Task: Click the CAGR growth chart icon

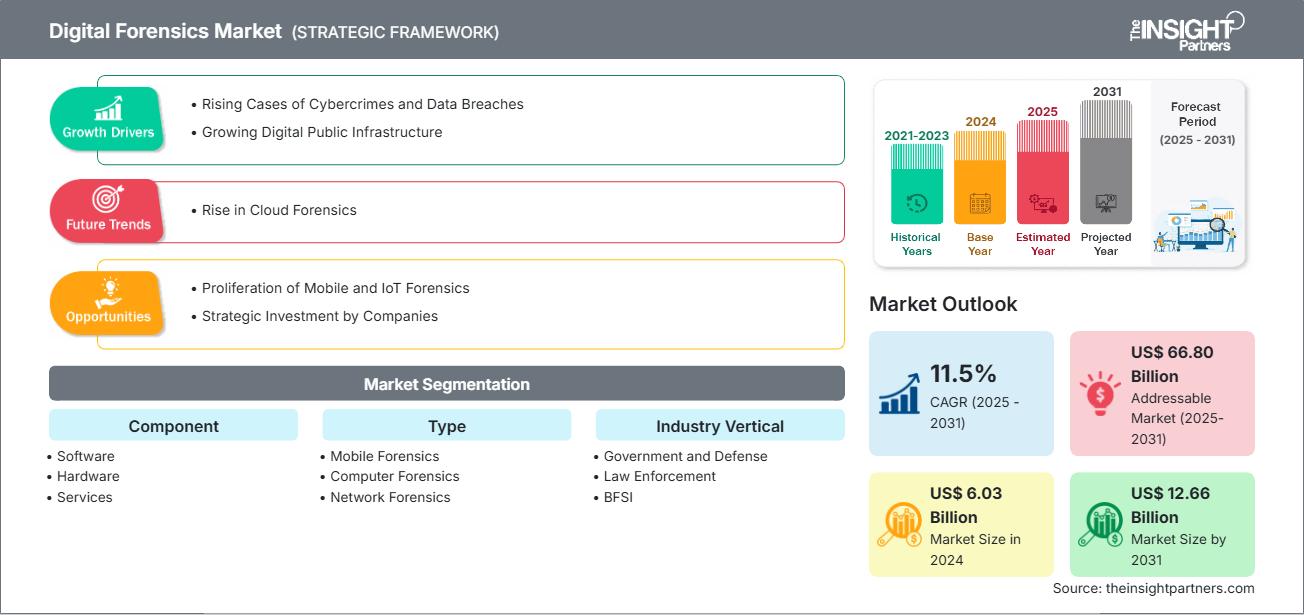Action: pyautogui.click(x=900, y=393)
